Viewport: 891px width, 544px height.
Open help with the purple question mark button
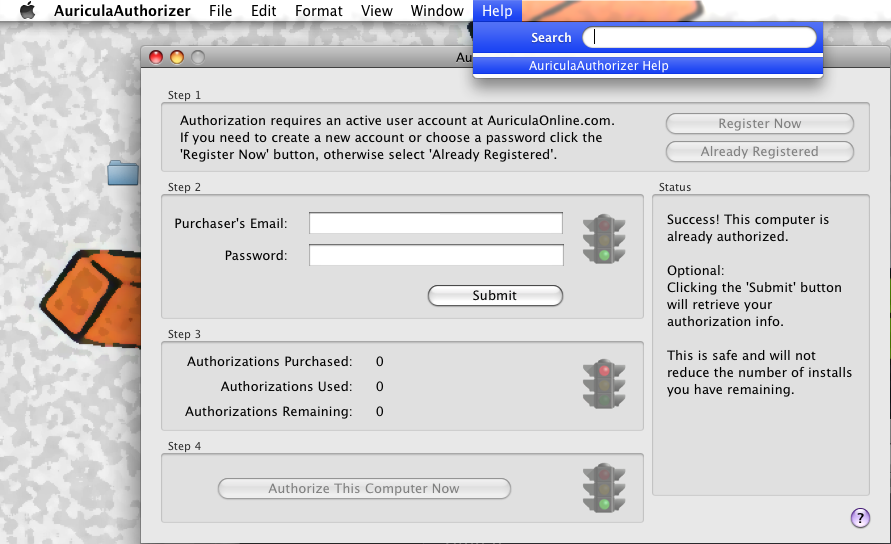tap(860, 518)
